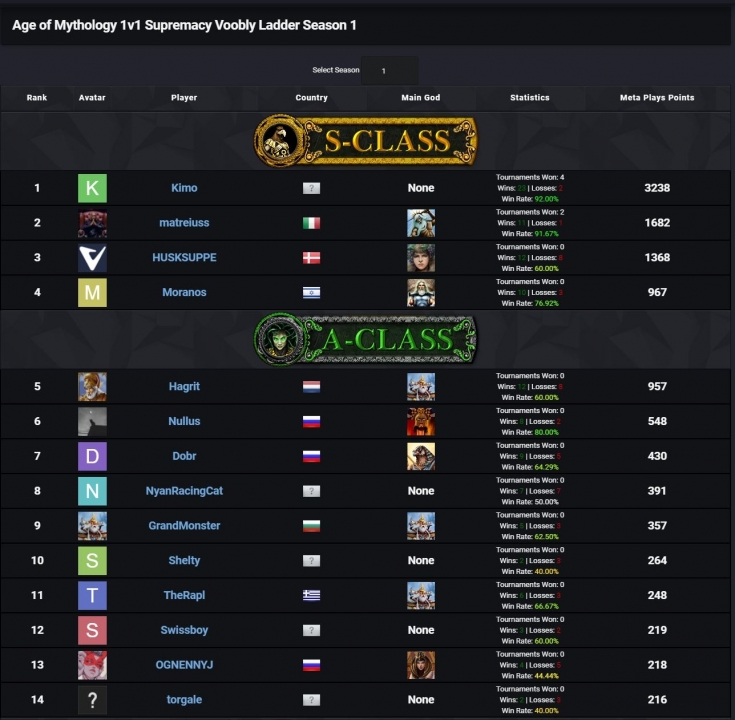The height and width of the screenshot is (720, 735).
Task: Sort by Meta Plays Points column header
Action: coord(657,98)
